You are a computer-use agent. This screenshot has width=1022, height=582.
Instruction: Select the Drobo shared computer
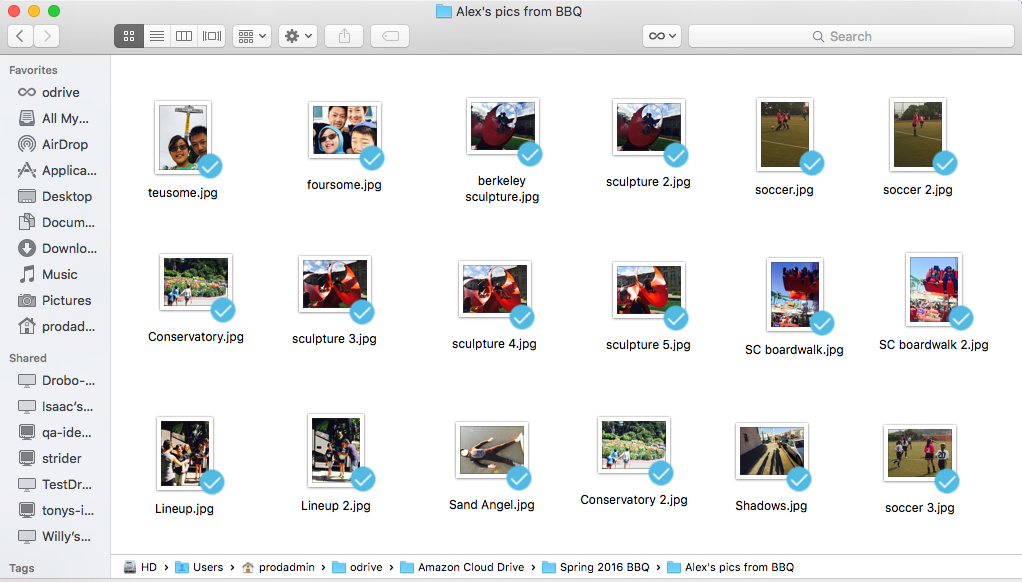(x=55, y=381)
